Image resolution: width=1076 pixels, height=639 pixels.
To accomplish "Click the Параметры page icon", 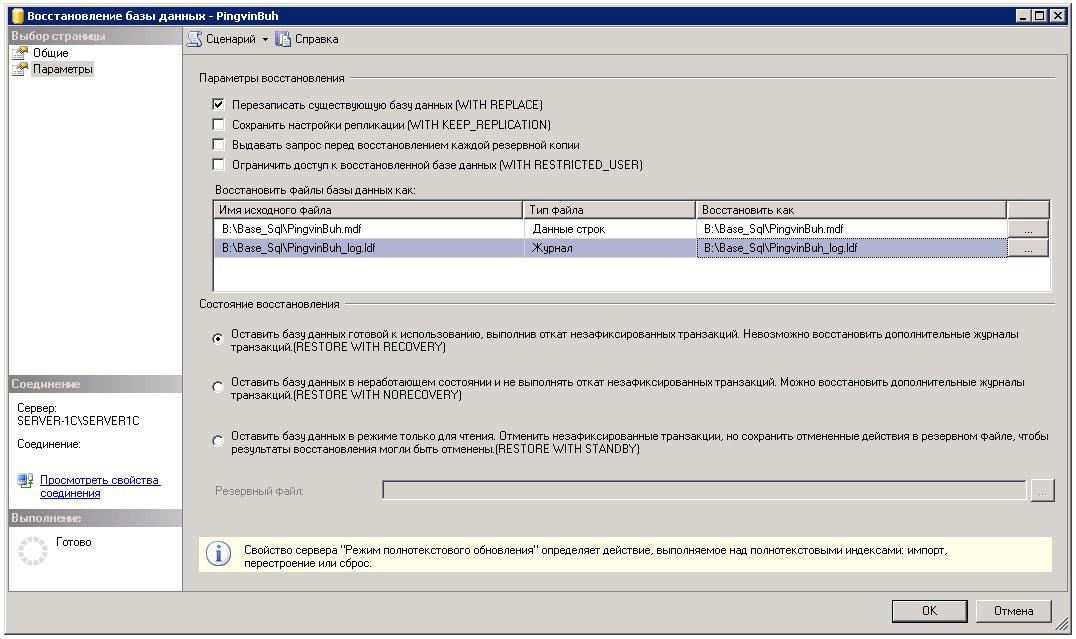I will tap(19, 69).
